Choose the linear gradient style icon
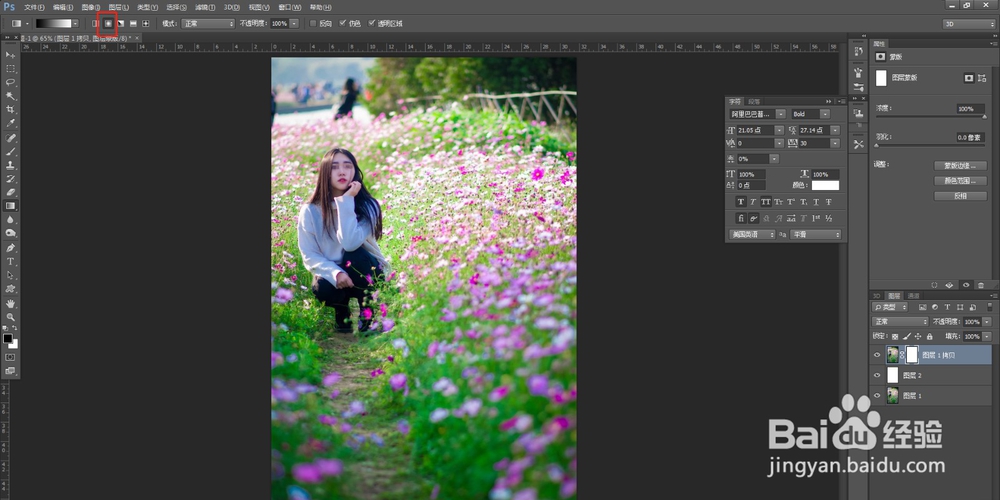The height and width of the screenshot is (500, 1000). click(95, 24)
